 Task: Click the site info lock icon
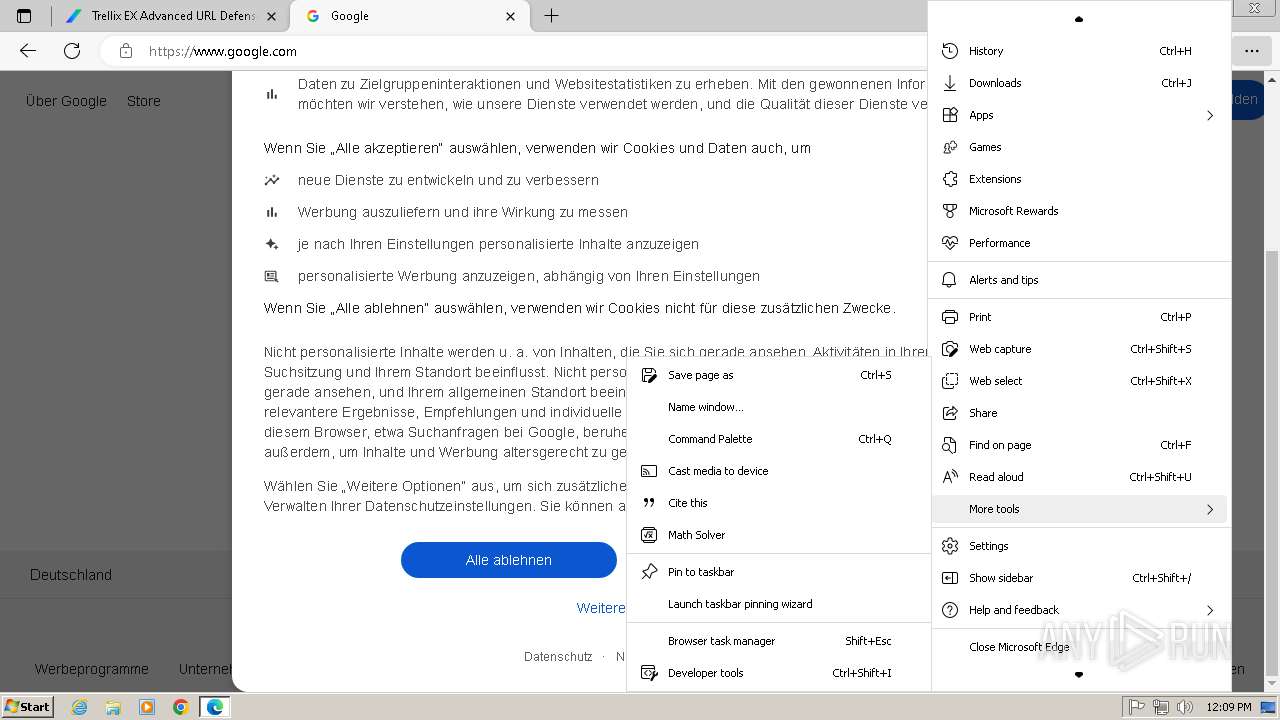click(x=125, y=51)
